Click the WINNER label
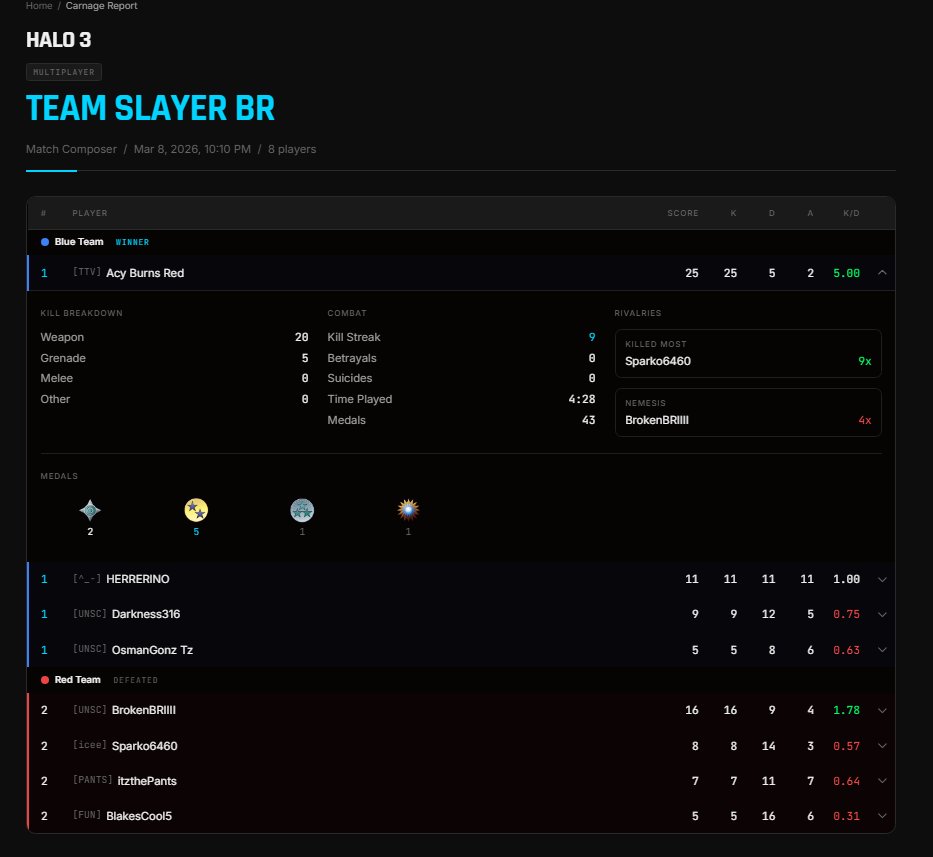The width and height of the screenshot is (933, 857). coord(132,242)
